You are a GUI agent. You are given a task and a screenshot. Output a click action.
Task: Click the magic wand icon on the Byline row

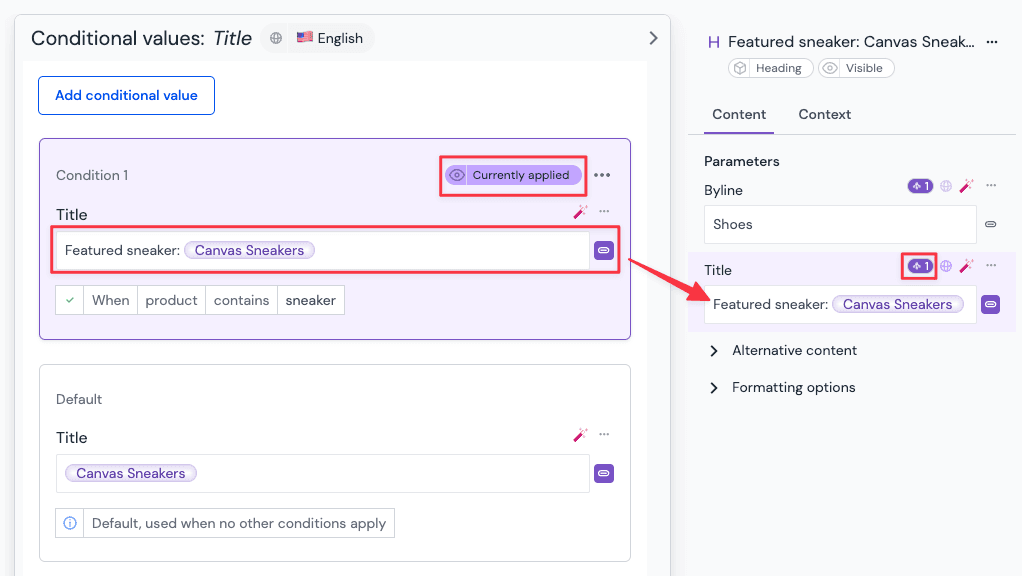[967, 186]
